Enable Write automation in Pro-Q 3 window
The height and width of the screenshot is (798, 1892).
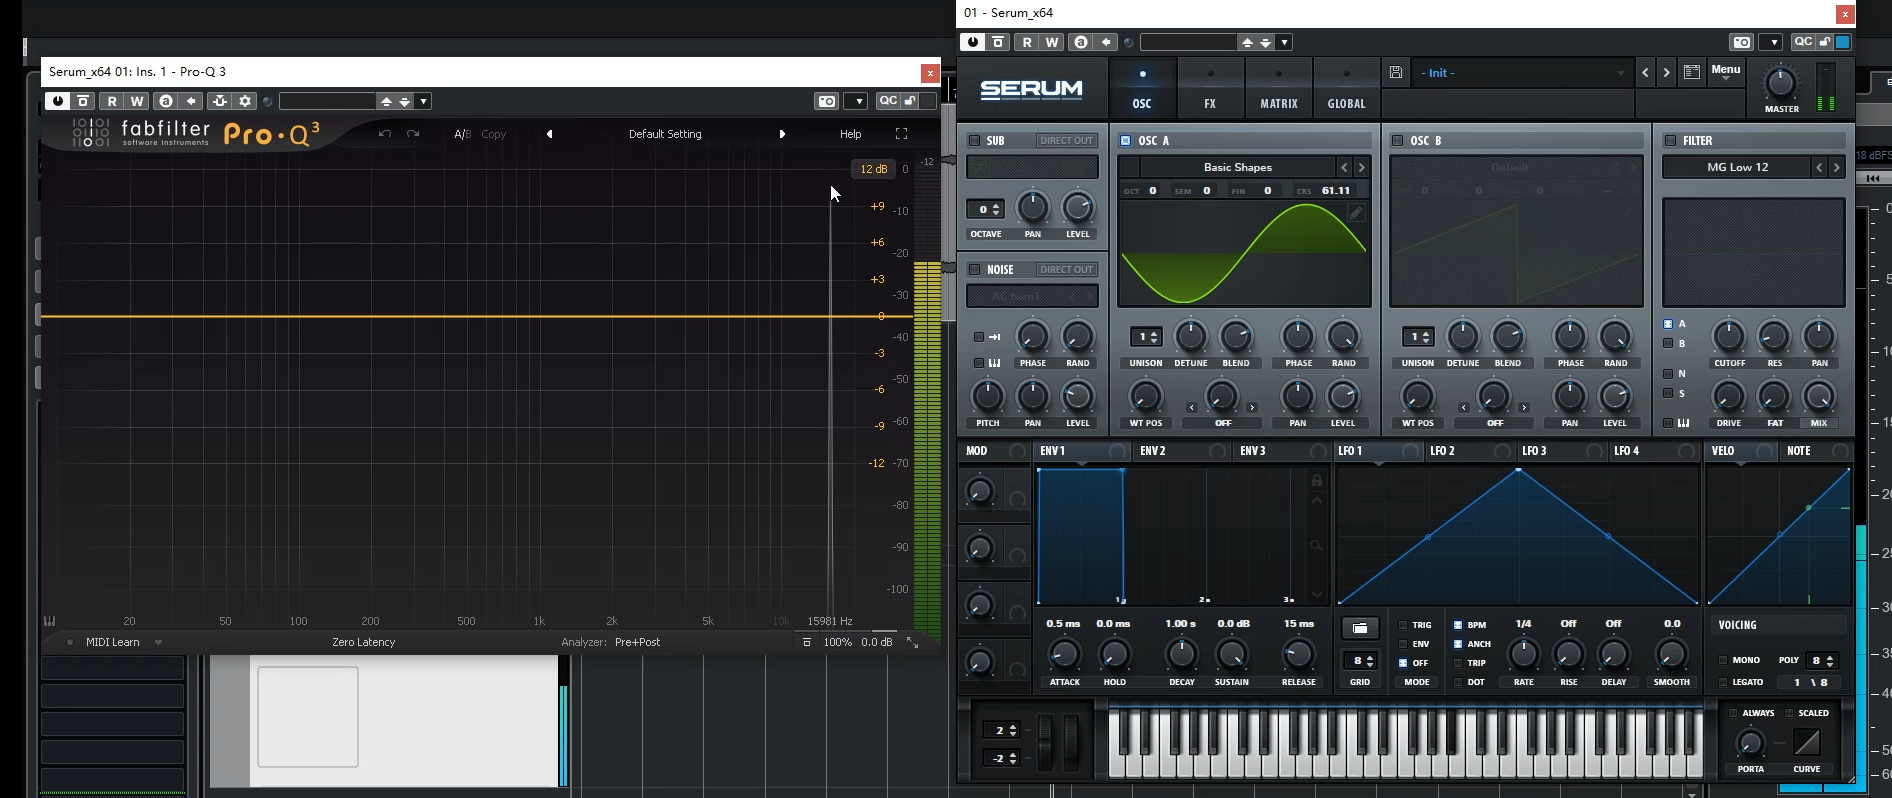137,101
